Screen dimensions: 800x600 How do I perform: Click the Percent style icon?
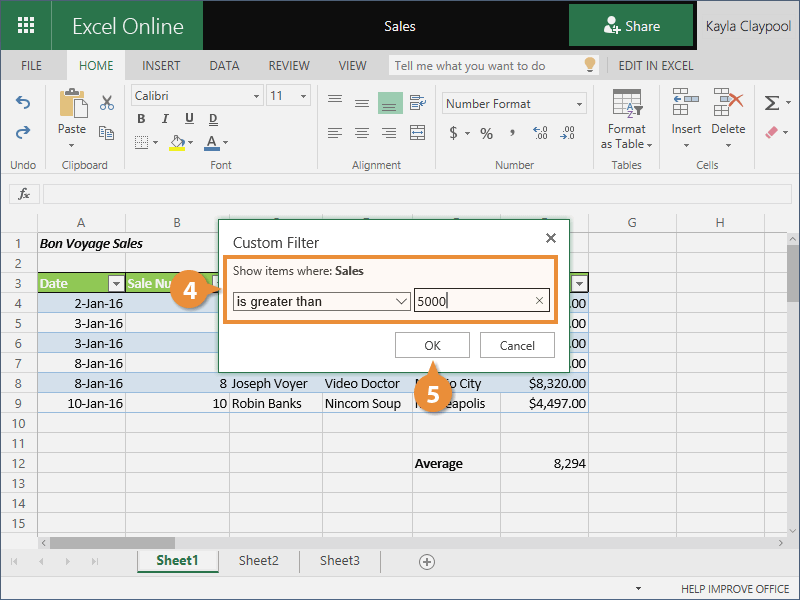pyautogui.click(x=486, y=133)
